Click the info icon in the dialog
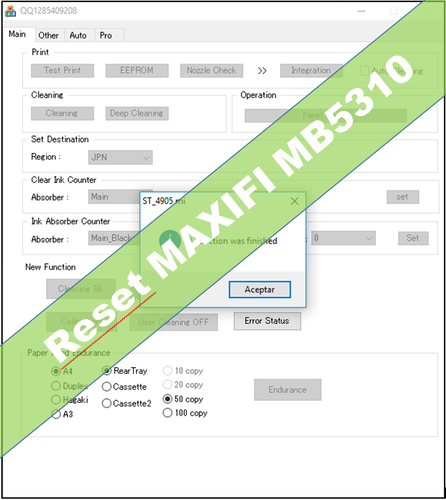Image resolution: width=446 pixels, height=500 pixels. (170, 240)
